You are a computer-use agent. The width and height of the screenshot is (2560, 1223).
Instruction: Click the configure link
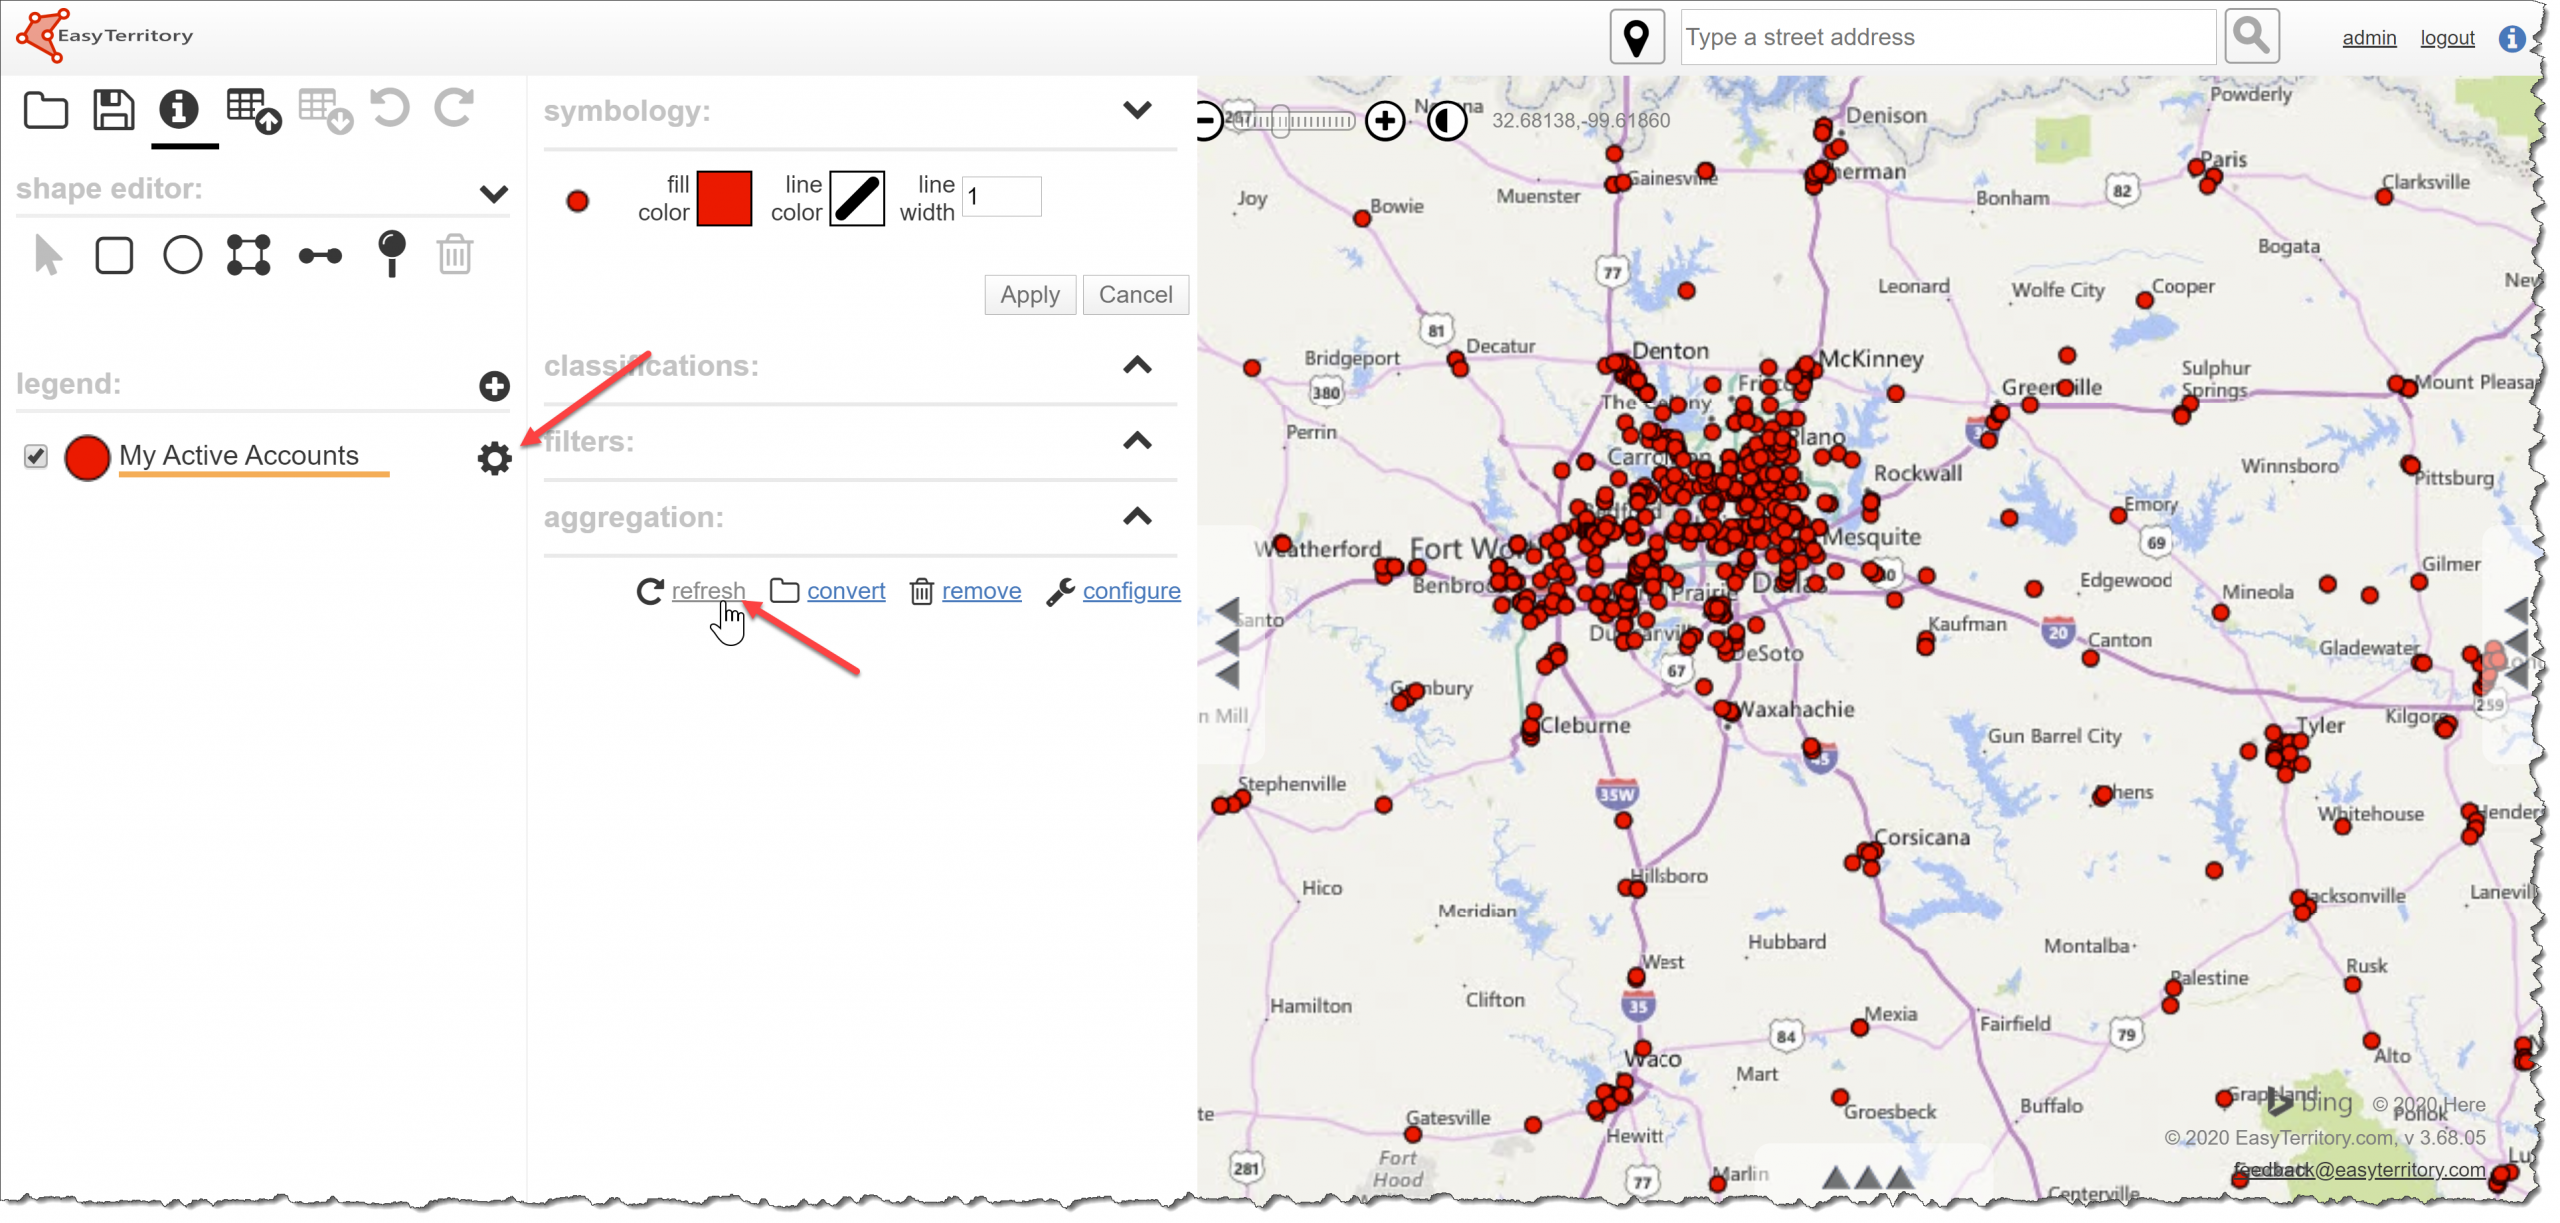[x=1130, y=591]
